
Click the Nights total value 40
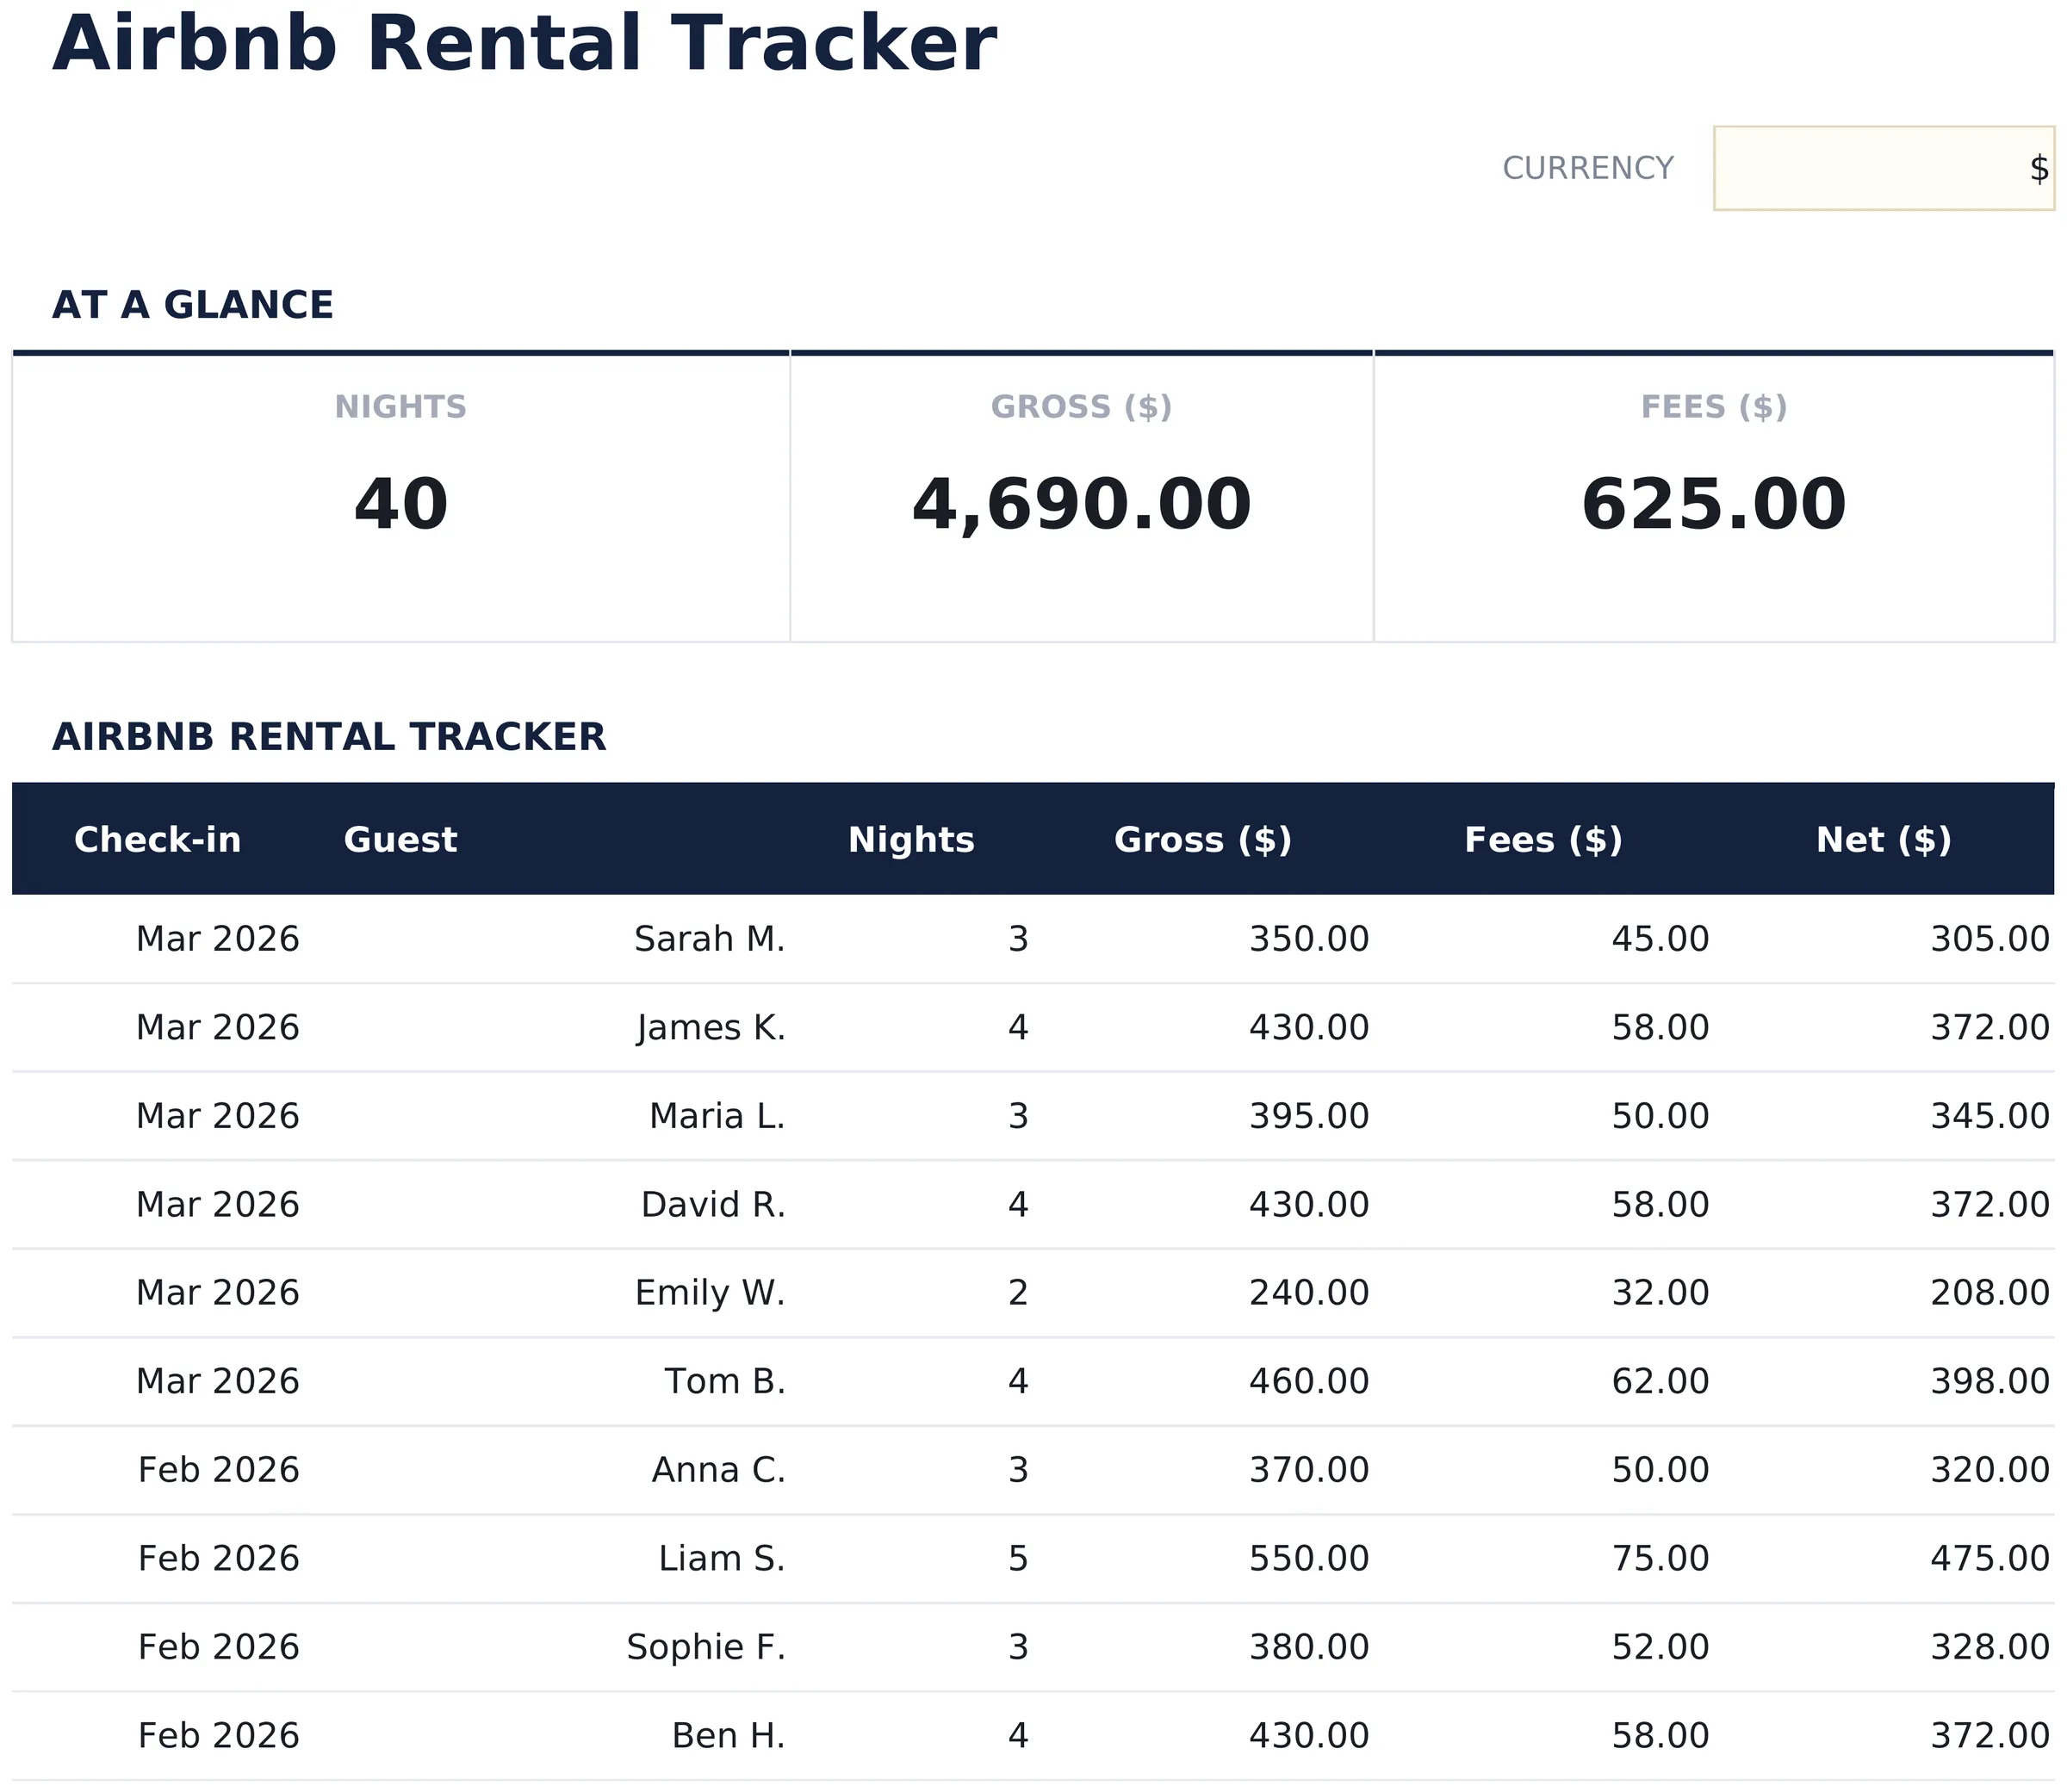point(400,505)
